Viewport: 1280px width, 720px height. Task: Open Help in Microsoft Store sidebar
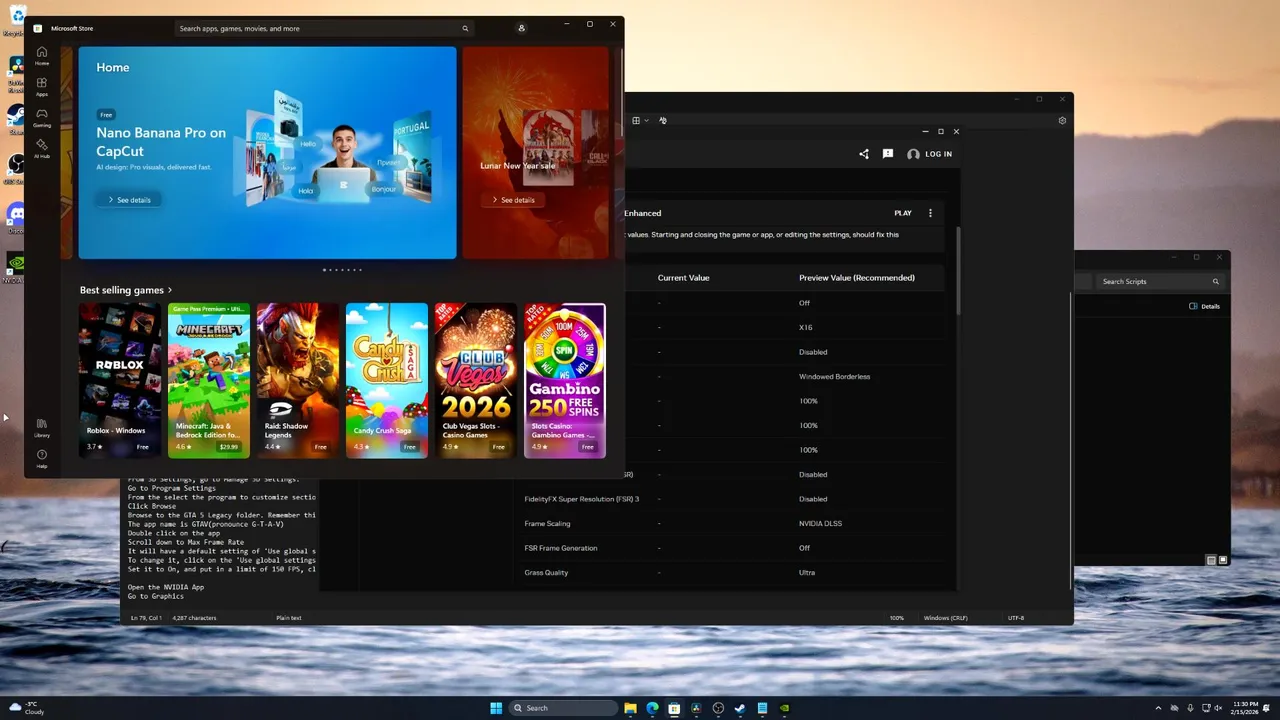pyautogui.click(x=42, y=458)
